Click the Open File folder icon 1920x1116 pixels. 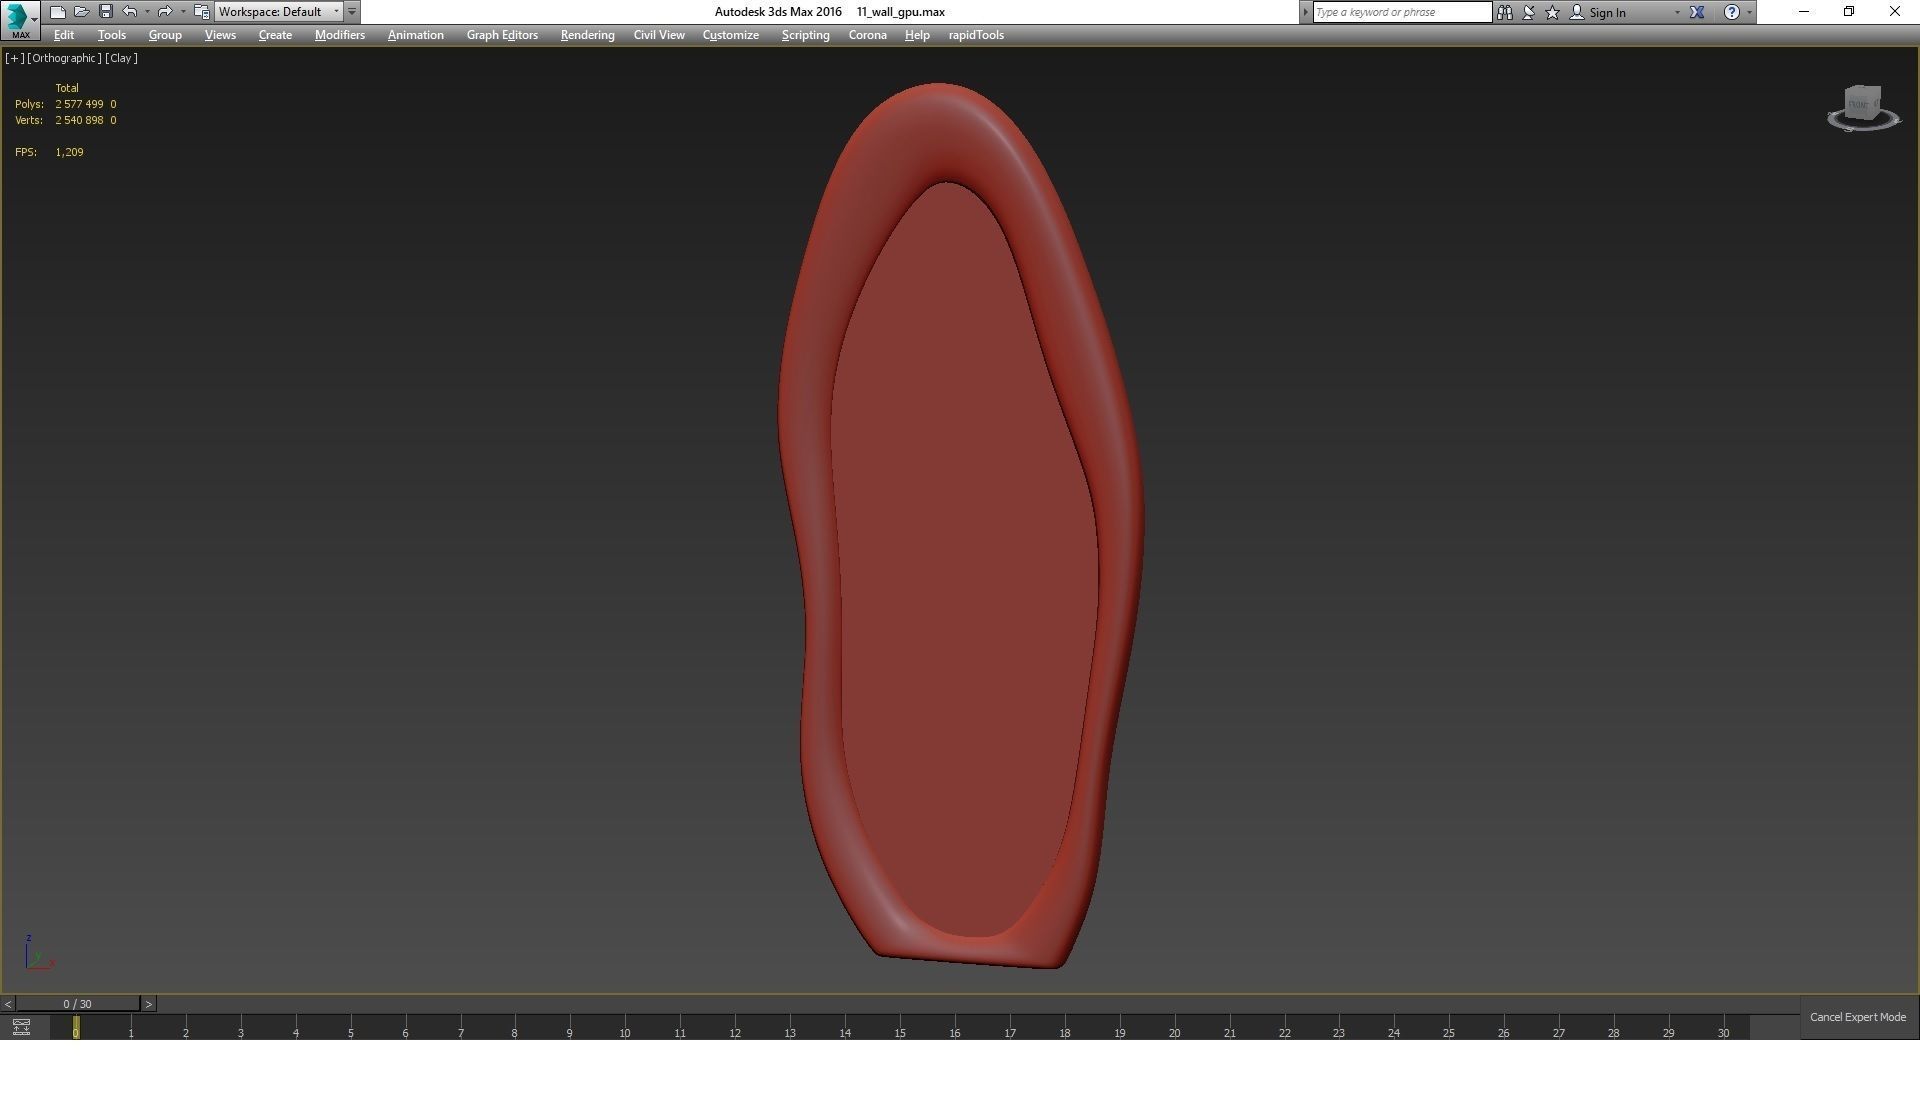(81, 12)
